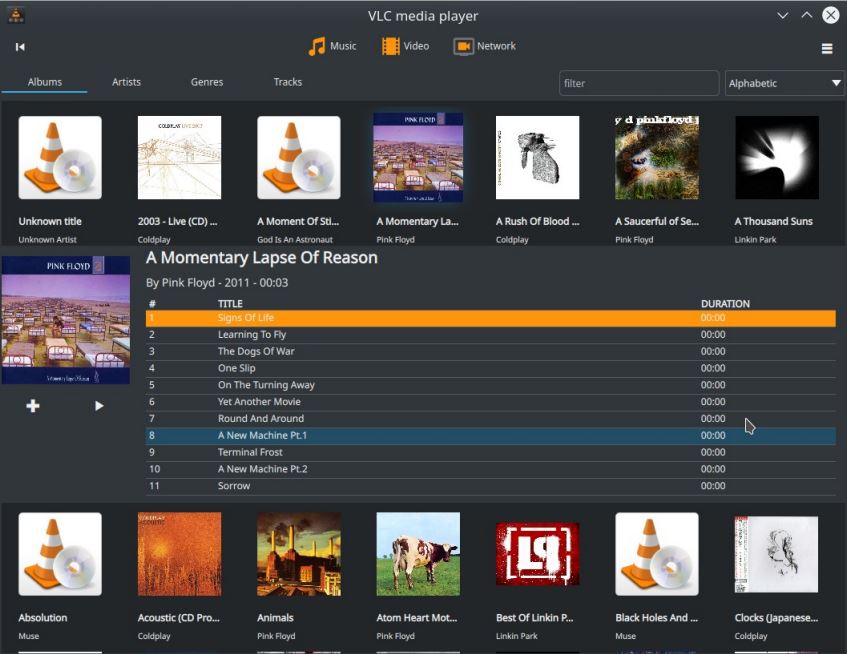Click the Video film strip icon
847x654 pixels.
tap(391, 46)
